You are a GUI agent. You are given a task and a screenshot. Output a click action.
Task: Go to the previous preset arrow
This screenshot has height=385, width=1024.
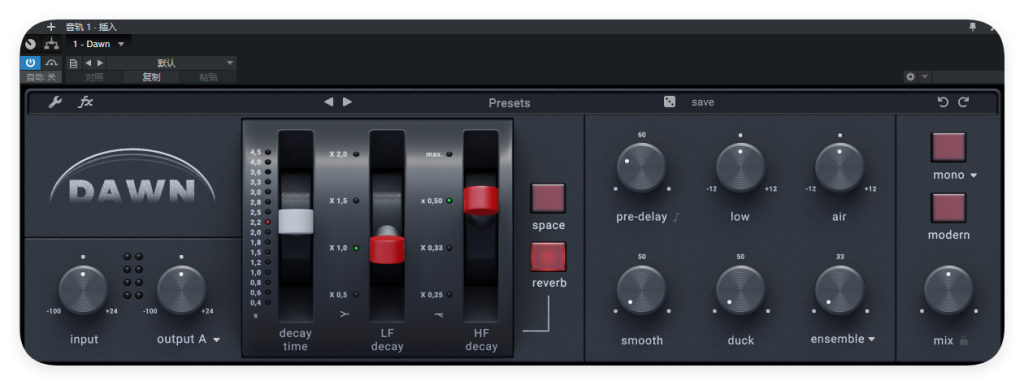tap(328, 102)
